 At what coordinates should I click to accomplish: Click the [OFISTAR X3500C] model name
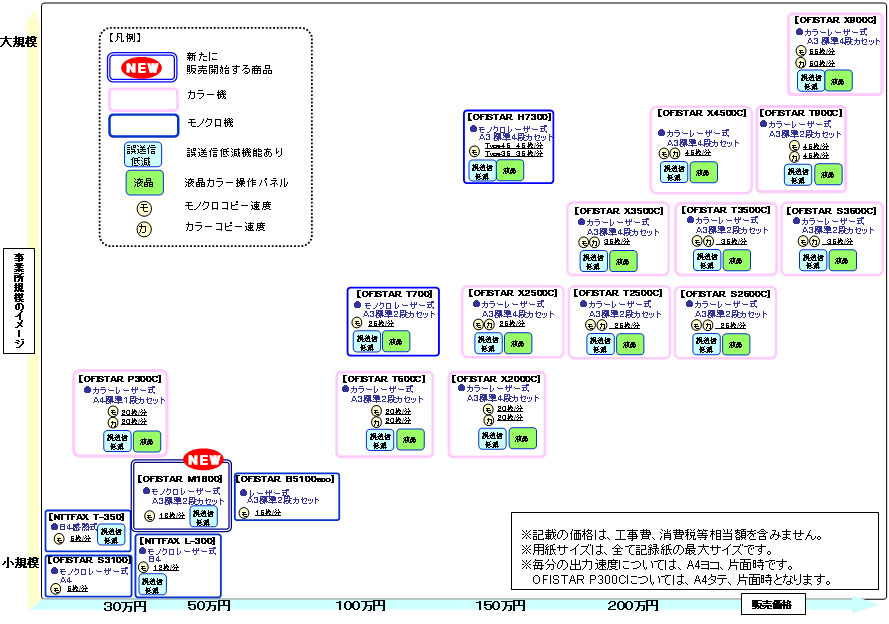(619, 211)
